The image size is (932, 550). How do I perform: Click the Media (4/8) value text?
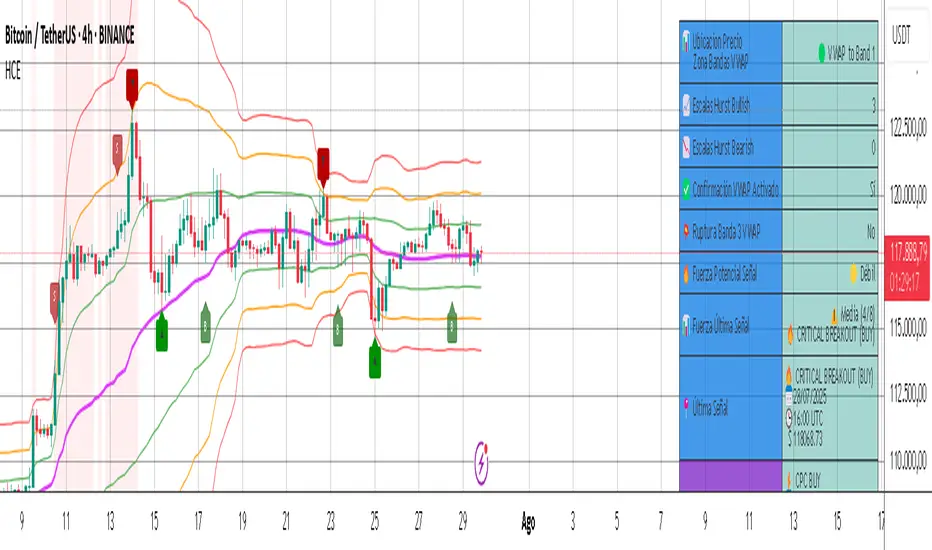(x=857, y=315)
